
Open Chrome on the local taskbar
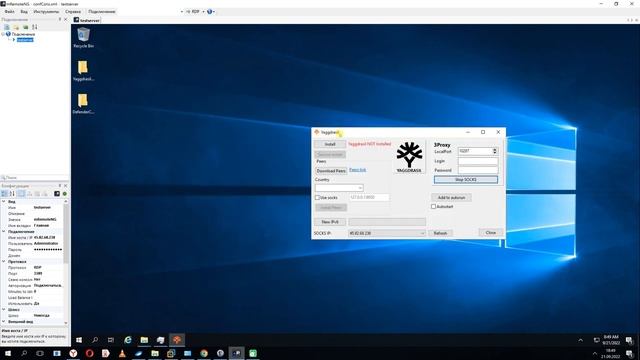[204, 353]
